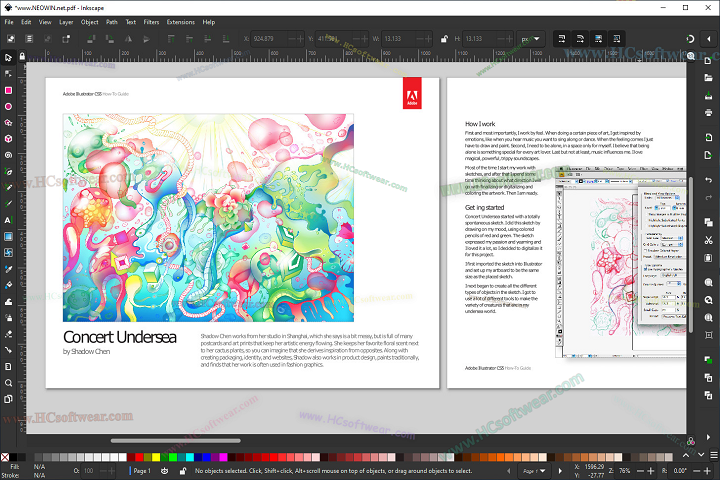This screenshot has width=720, height=480.
Task: Collapse the tool controls arrow
Action: pos(709,39)
